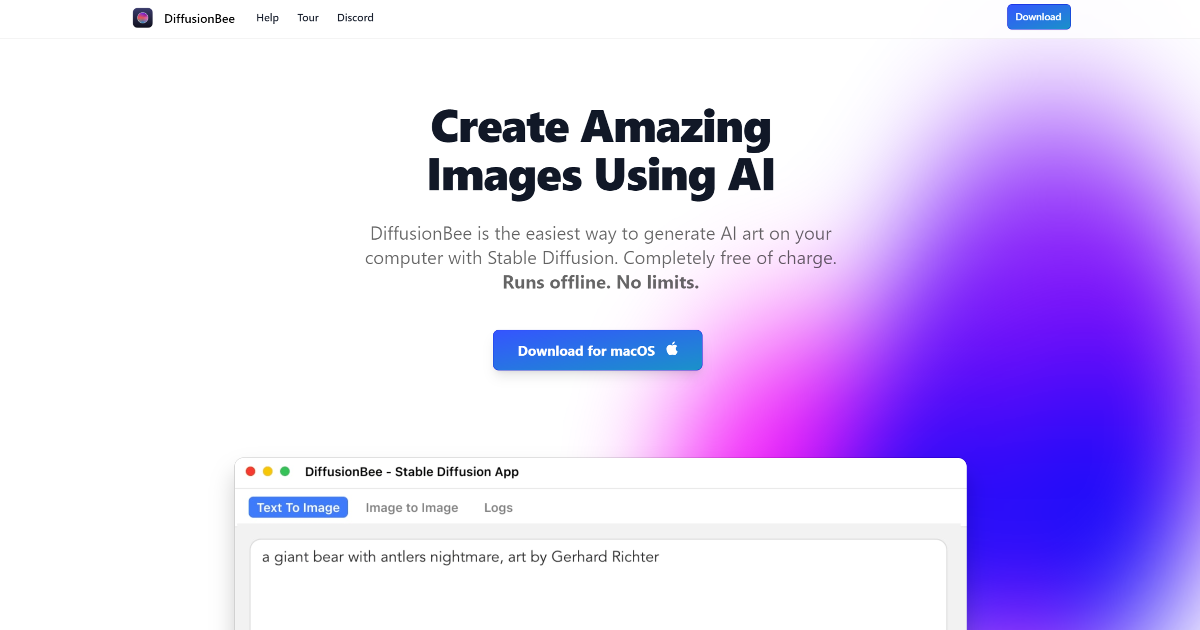This screenshot has width=1200, height=630.
Task: Click the yellow minimize dot in the app preview
Action: pyautogui.click(x=268, y=472)
